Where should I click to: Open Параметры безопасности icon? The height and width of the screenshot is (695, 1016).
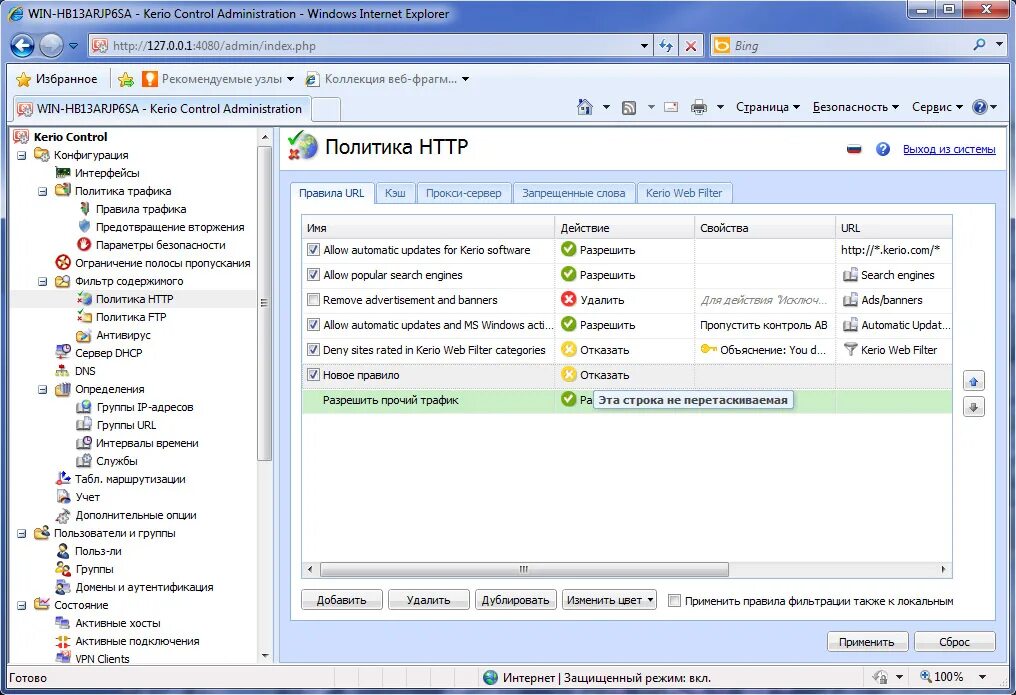84,244
